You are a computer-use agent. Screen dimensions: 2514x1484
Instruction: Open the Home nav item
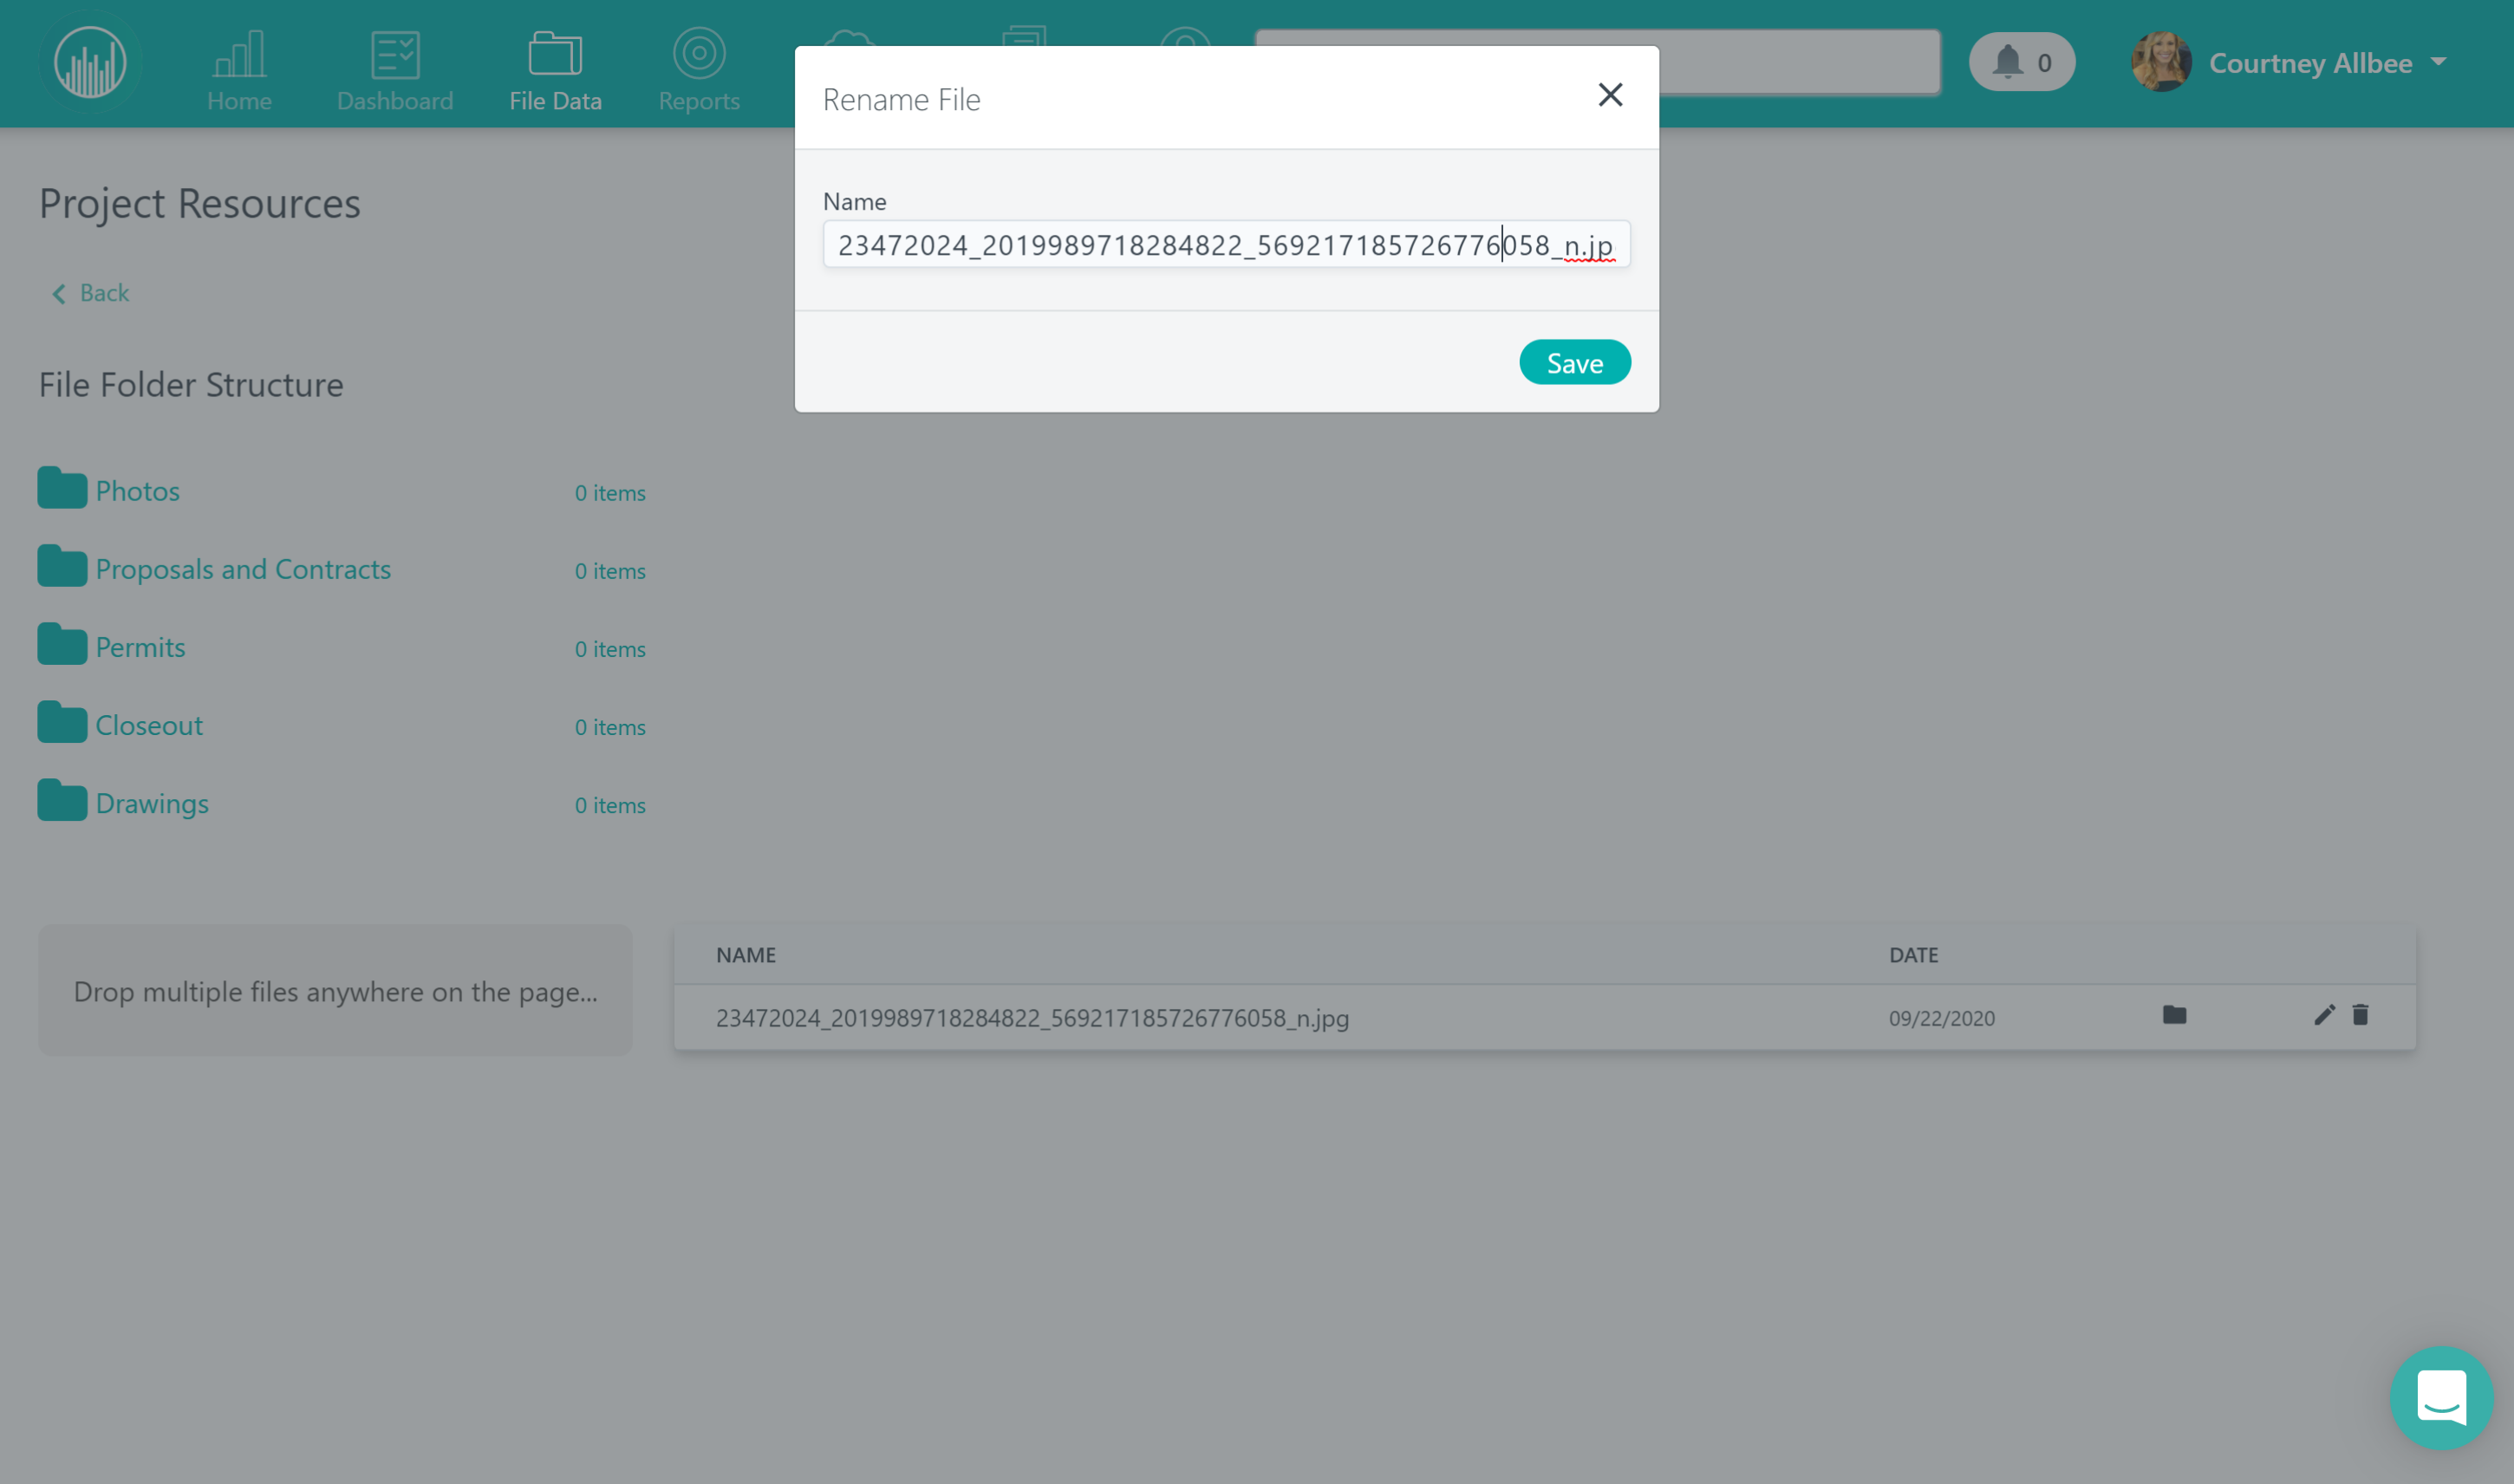coord(239,70)
